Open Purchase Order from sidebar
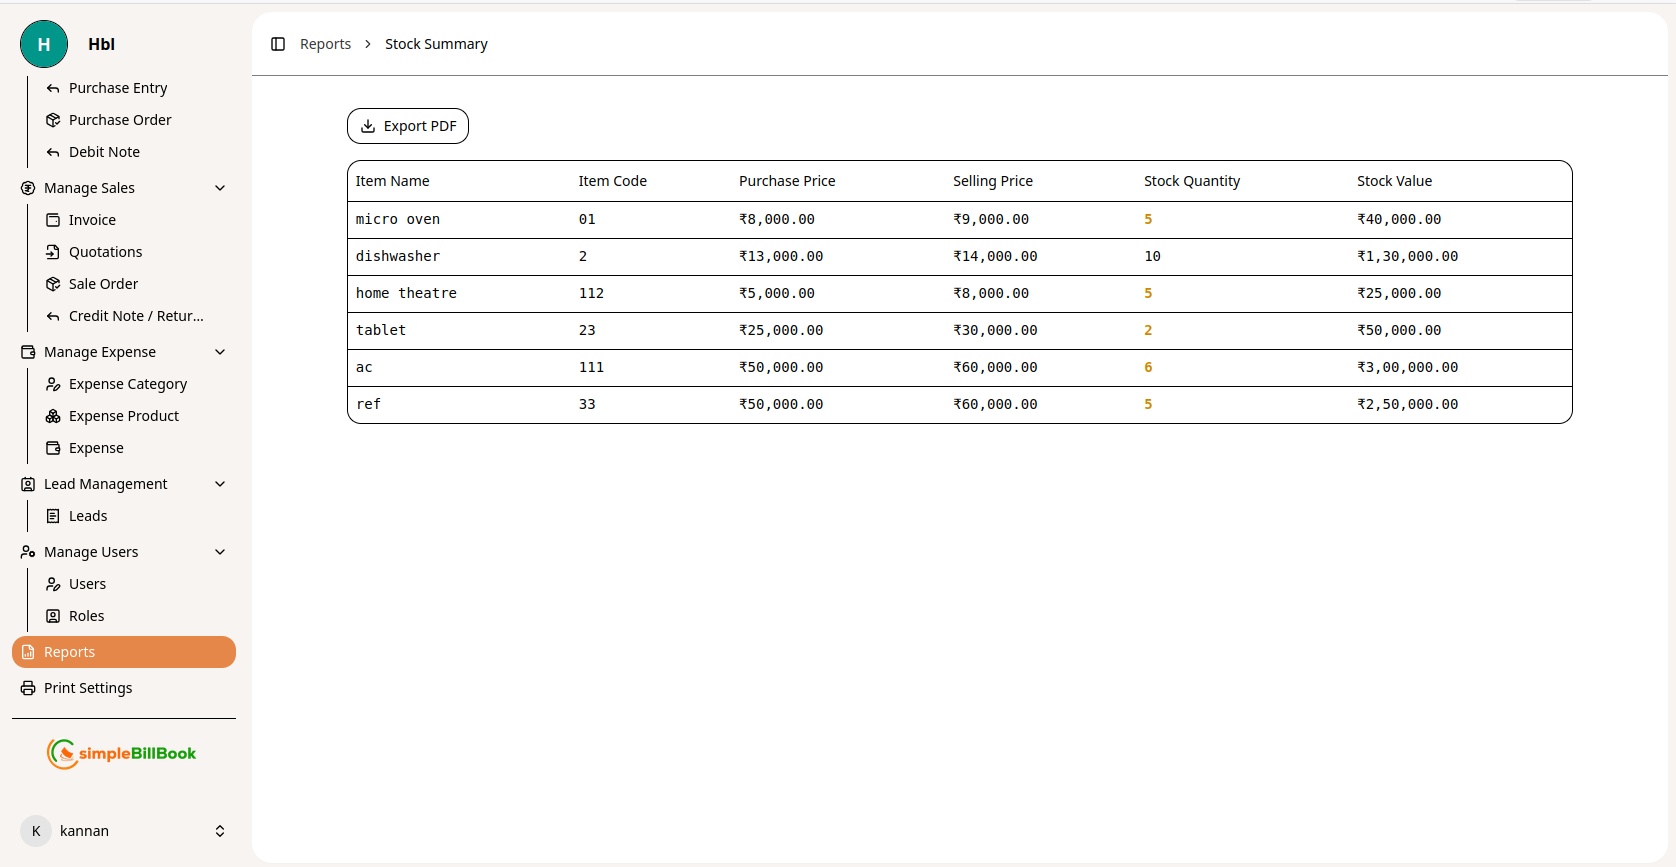The width and height of the screenshot is (1676, 867). (120, 120)
